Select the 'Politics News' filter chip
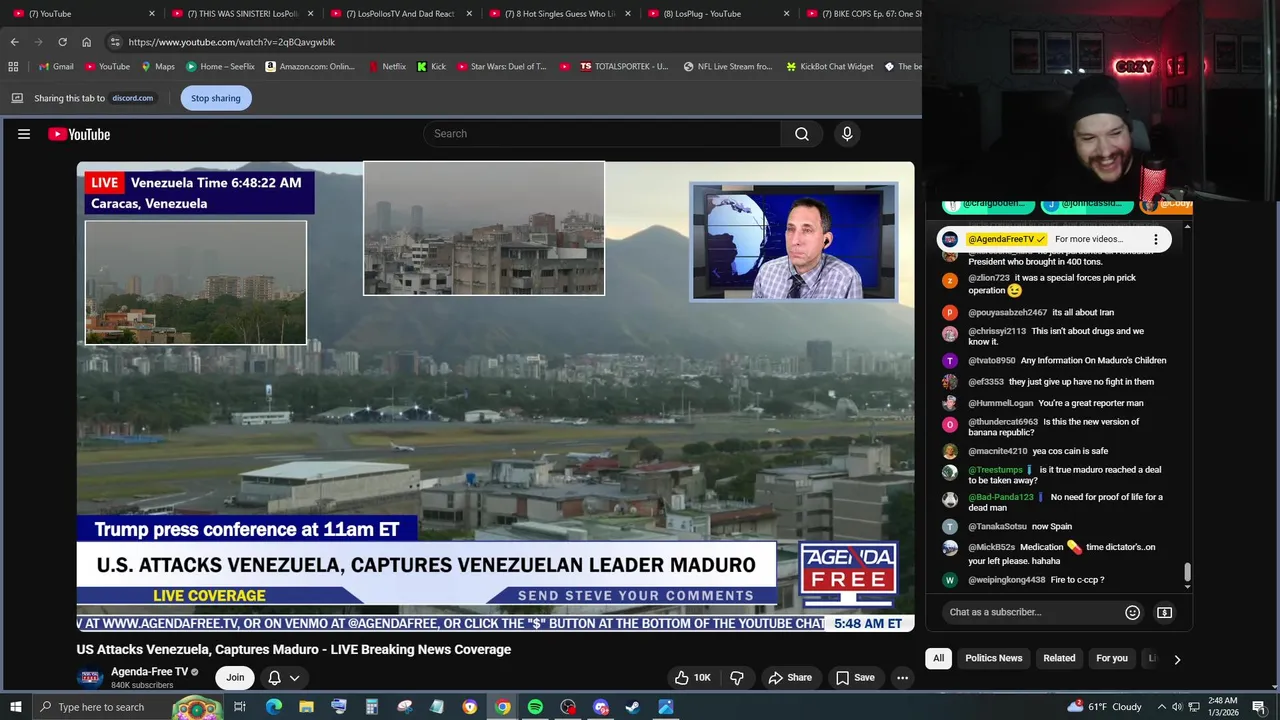This screenshot has height=720, width=1280. point(993,658)
